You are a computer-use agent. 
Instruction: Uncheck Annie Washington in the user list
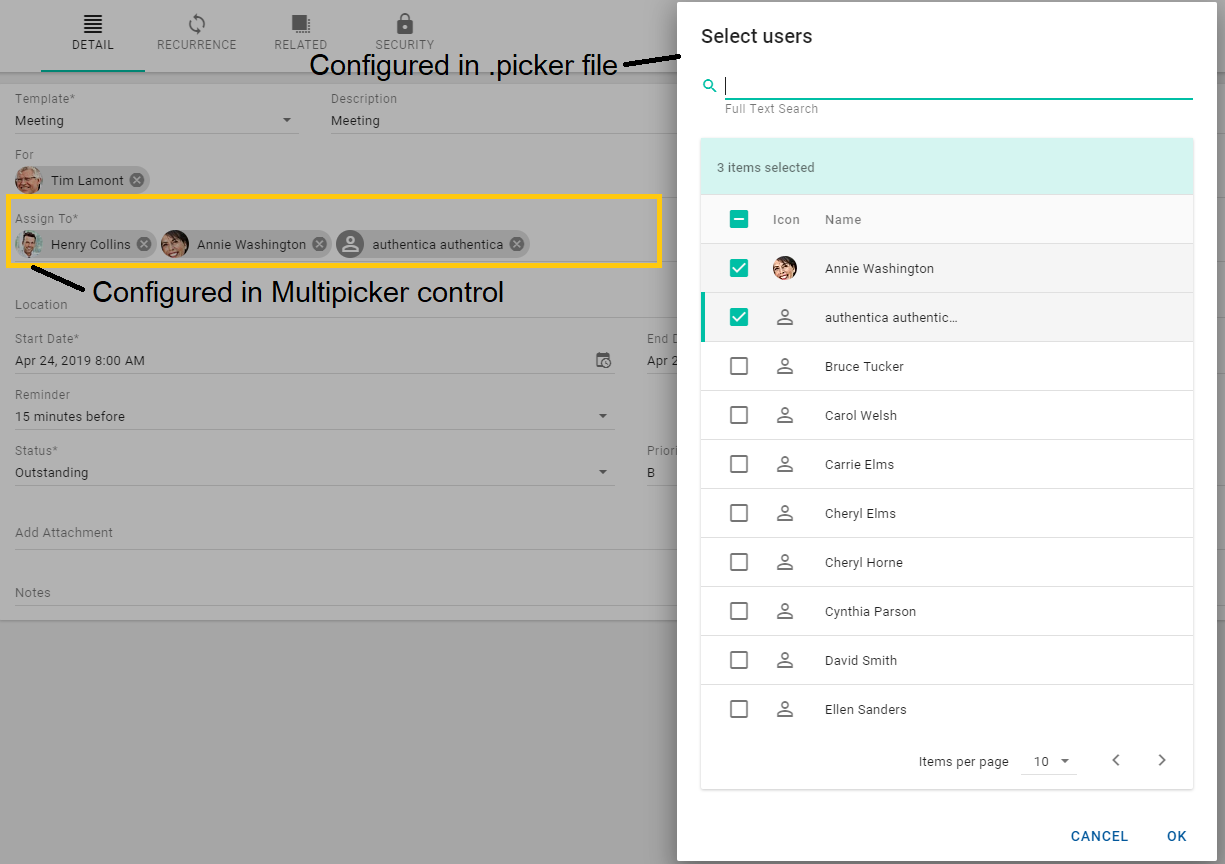(739, 268)
